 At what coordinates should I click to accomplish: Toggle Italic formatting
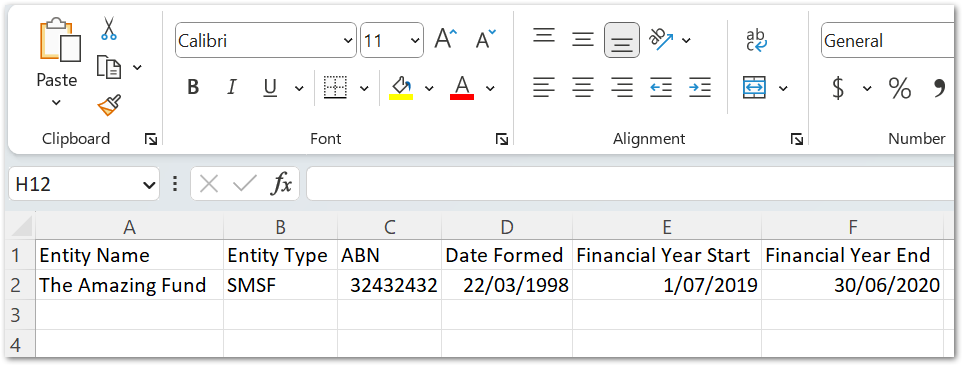click(x=232, y=88)
